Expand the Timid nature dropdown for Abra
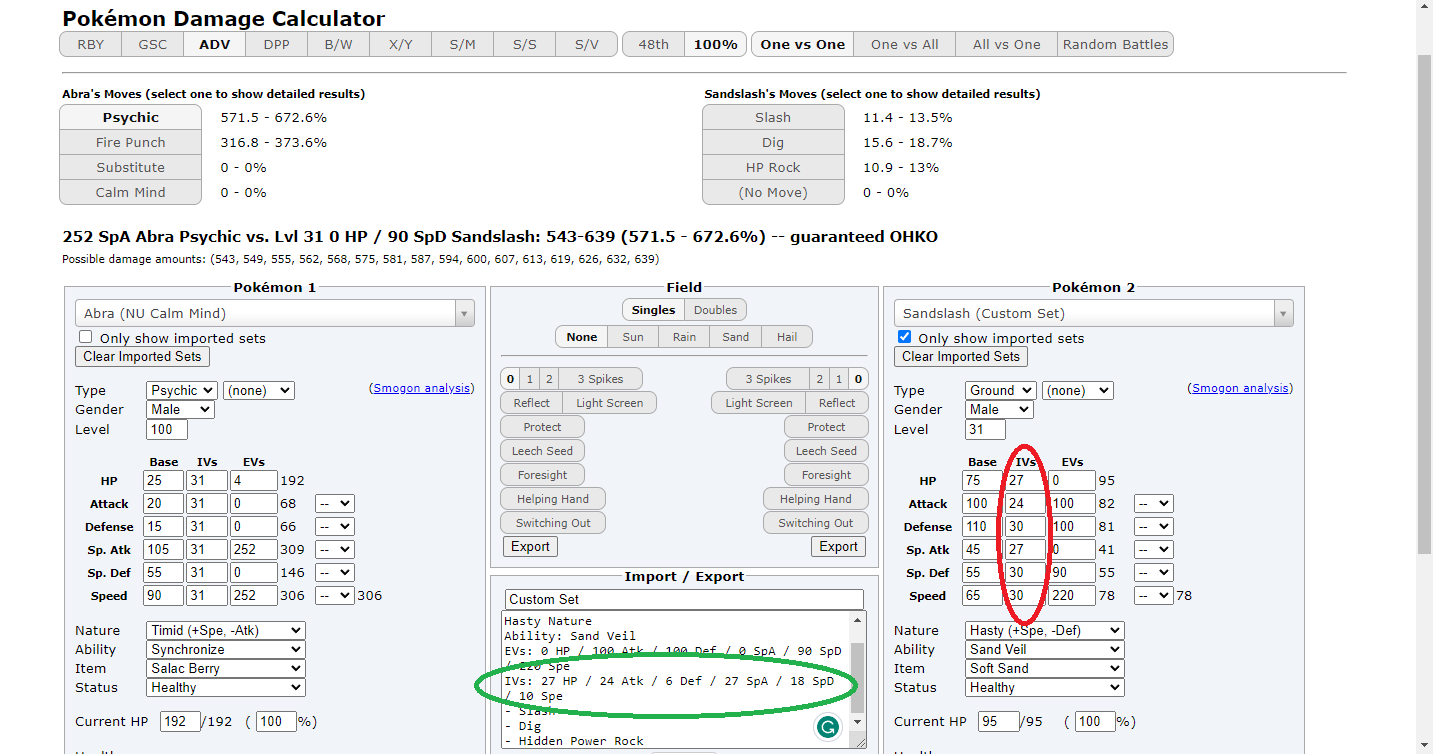 tap(224, 631)
